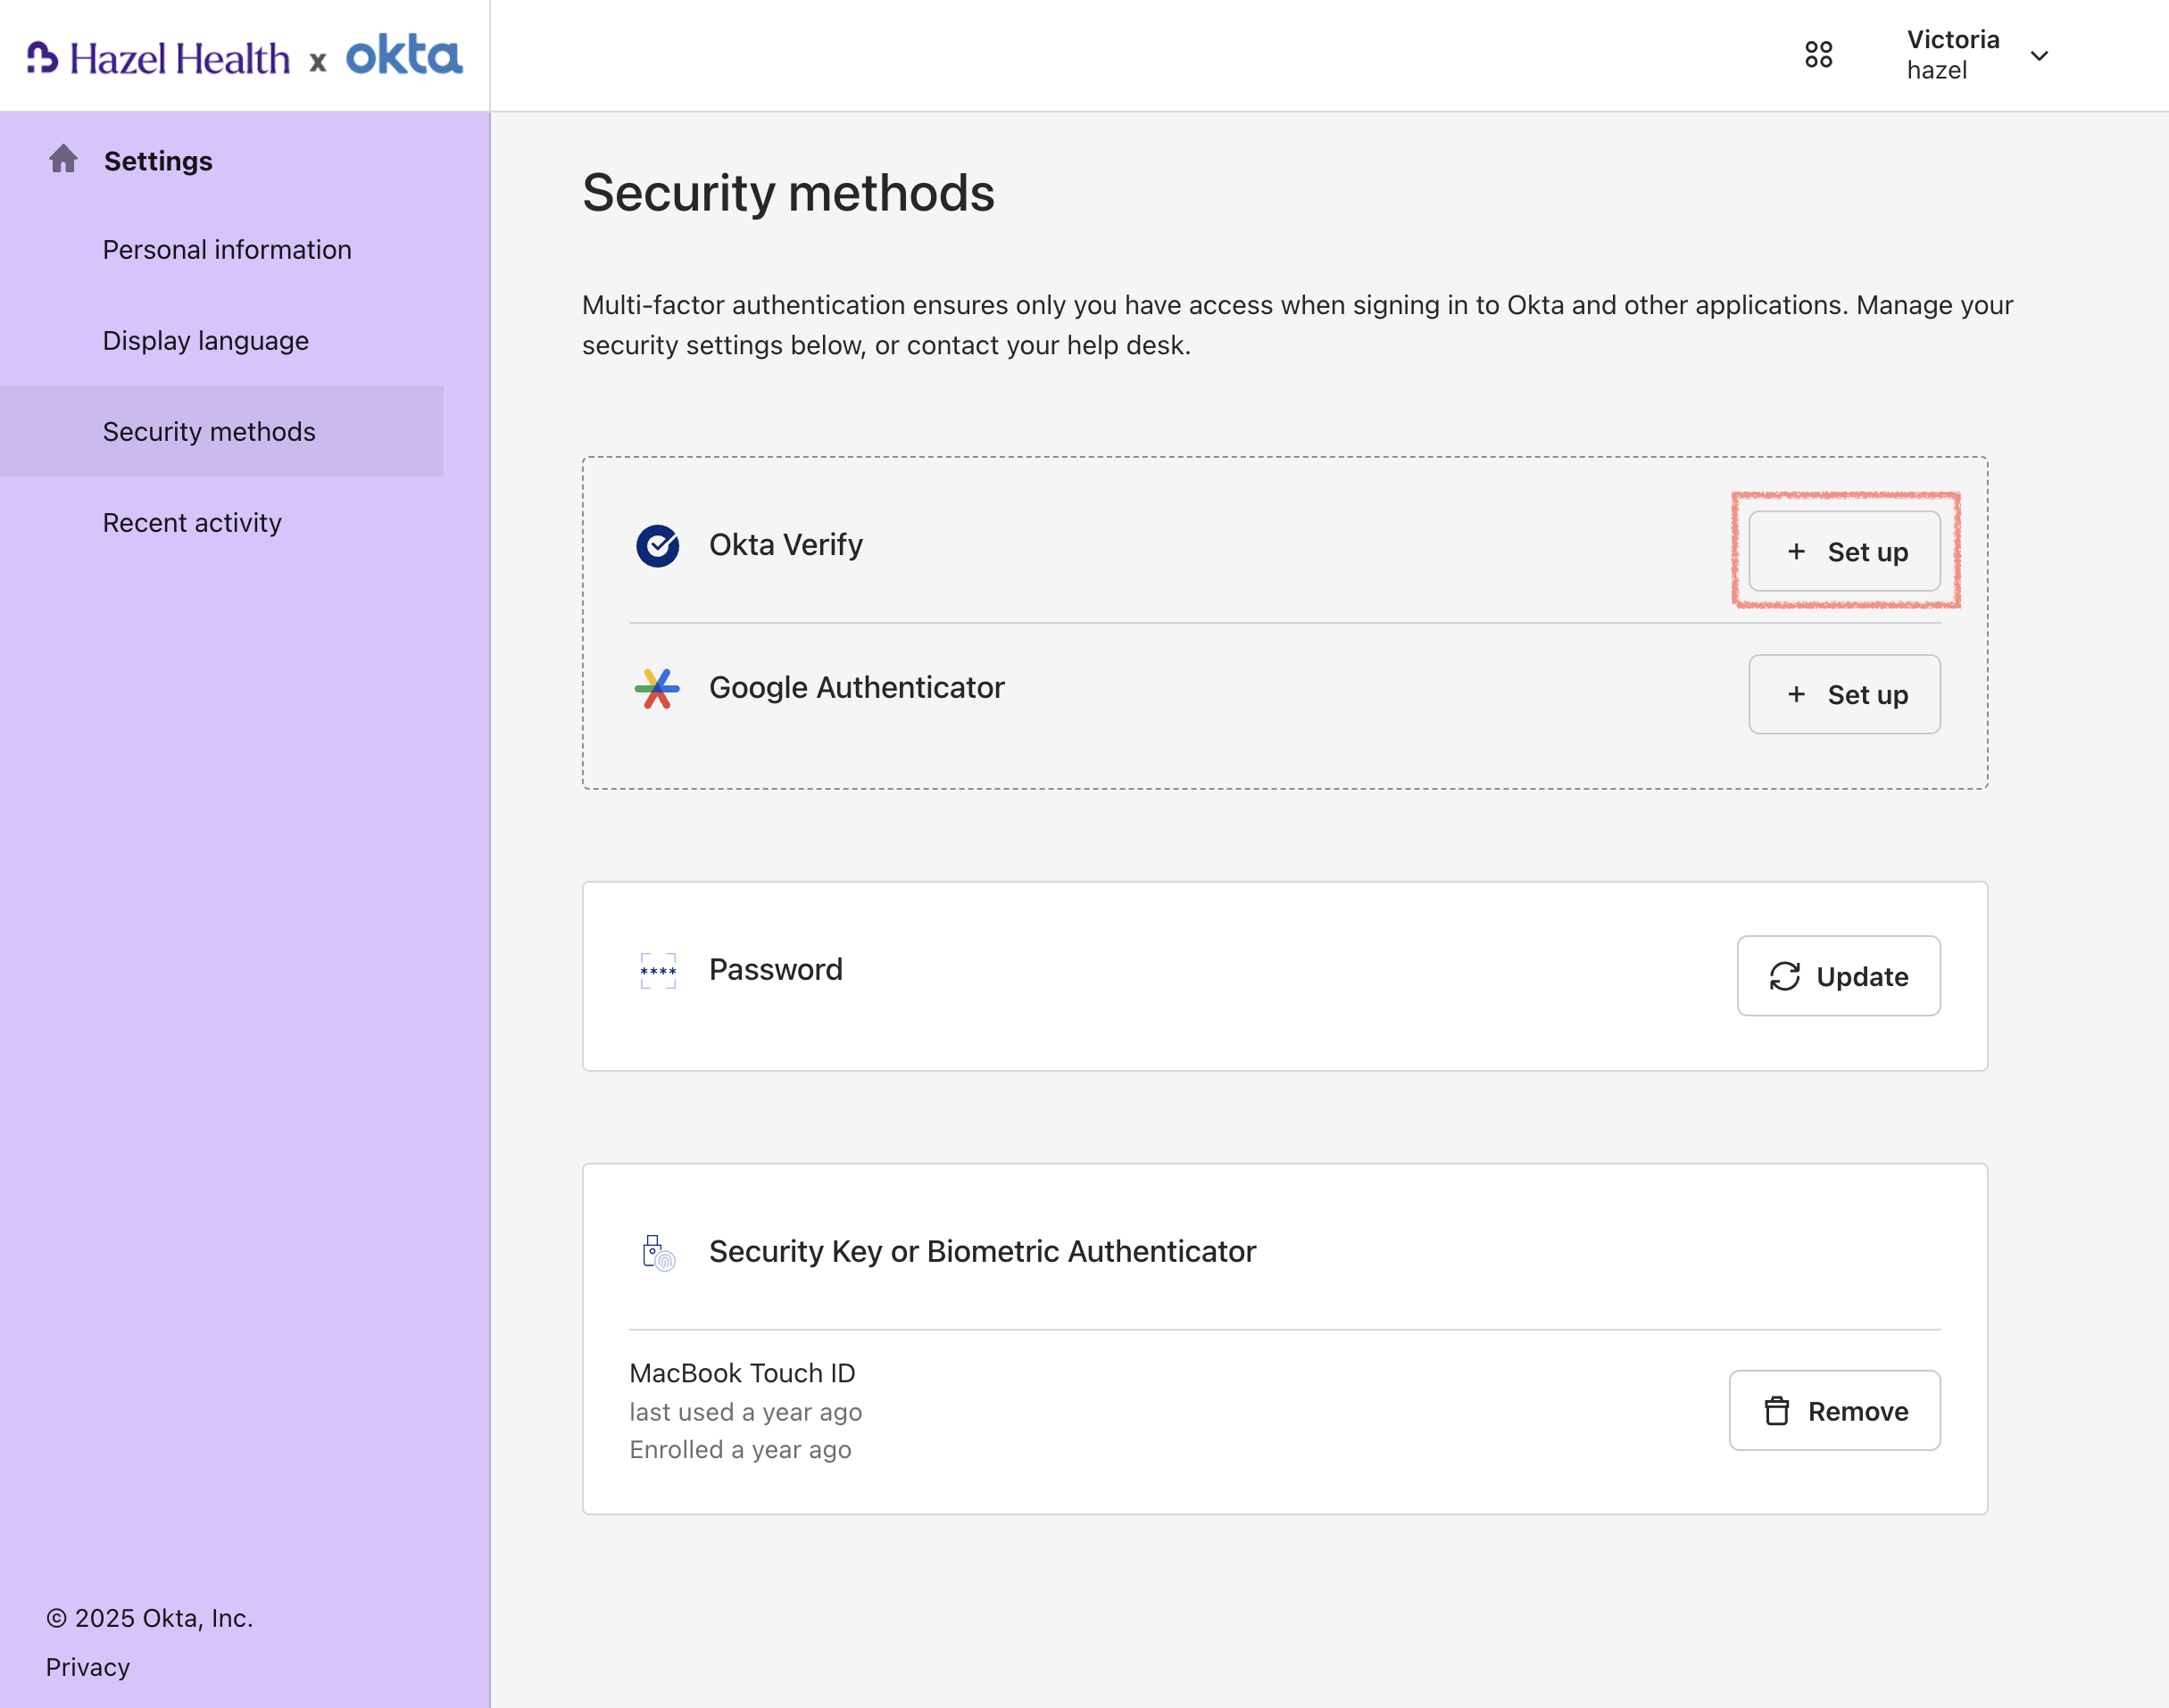Click the Hazel Health logo
The image size is (2169, 1708).
click(157, 57)
